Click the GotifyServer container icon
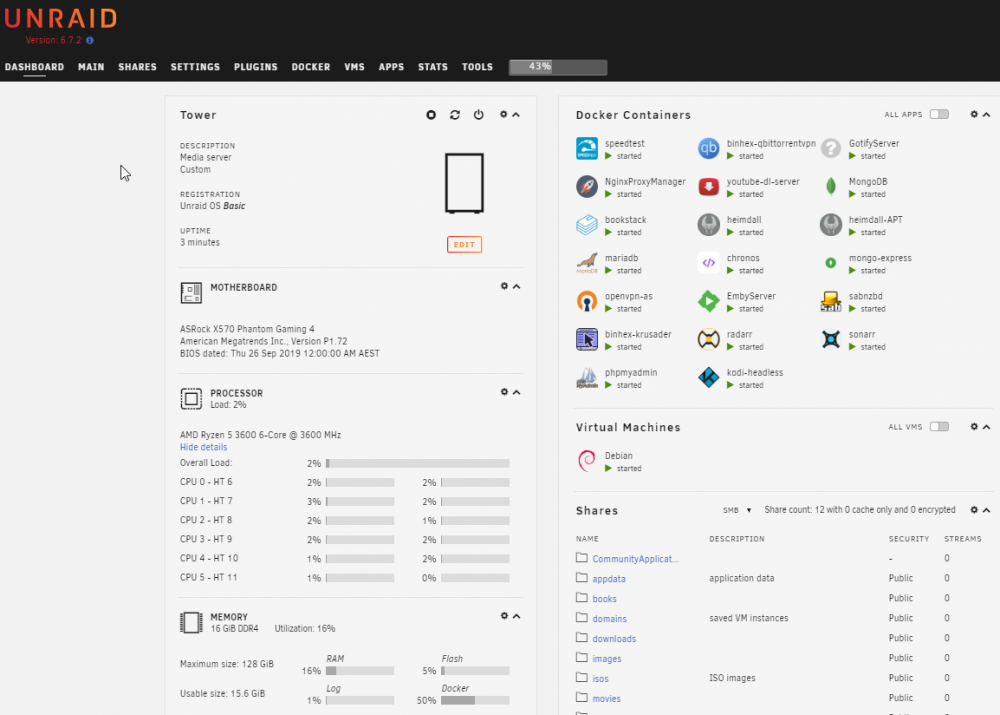This screenshot has width=1000, height=715. coord(830,149)
